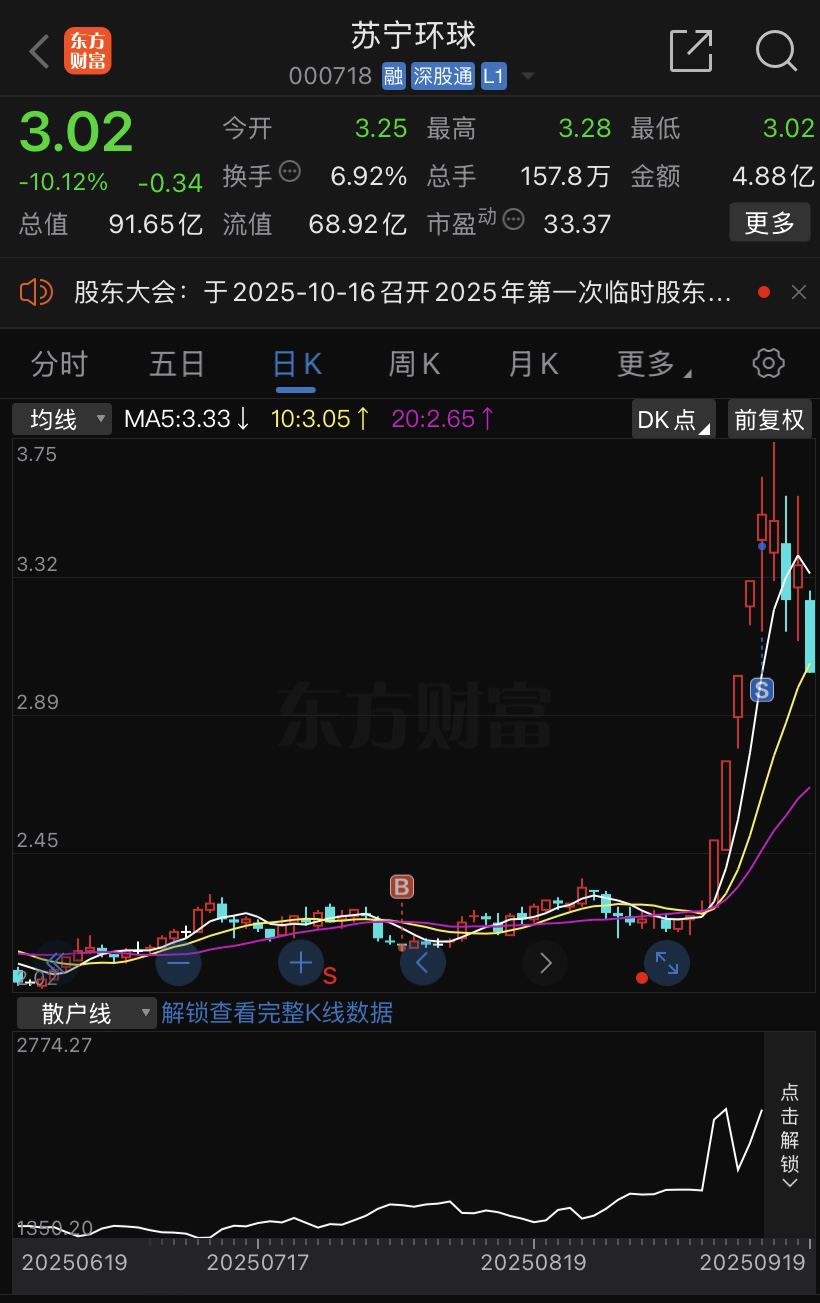Tap the 苏宁环球 stock title
820x1303 pixels.
point(414,35)
